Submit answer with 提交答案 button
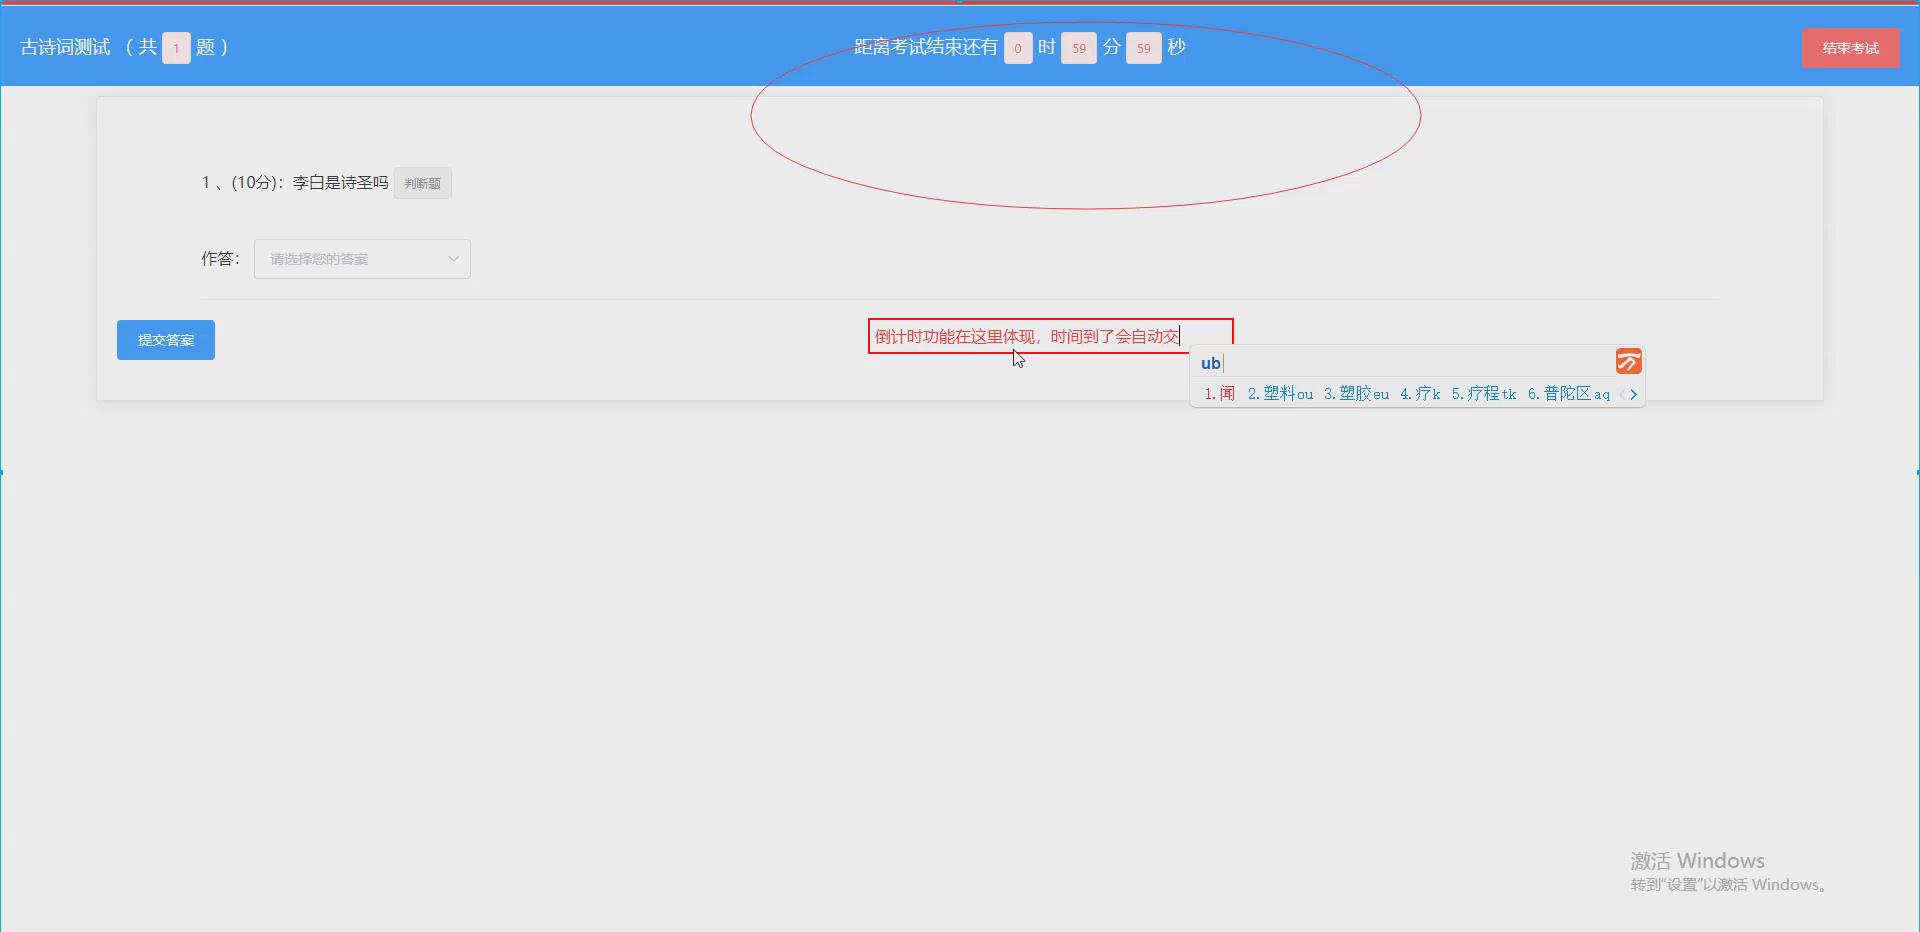The height and width of the screenshot is (932, 1920). tap(166, 340)
